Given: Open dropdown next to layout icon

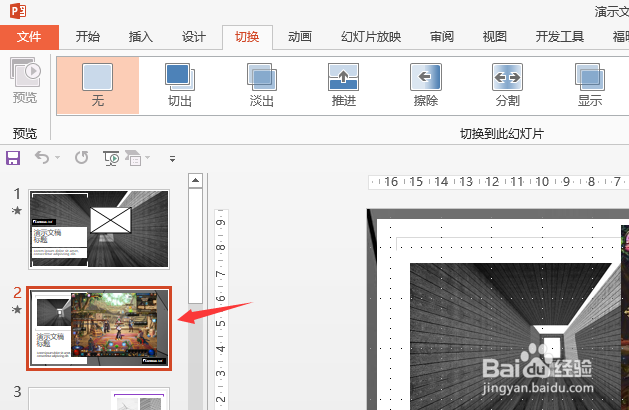Looking at the screenshot, I should click(148, 158).
